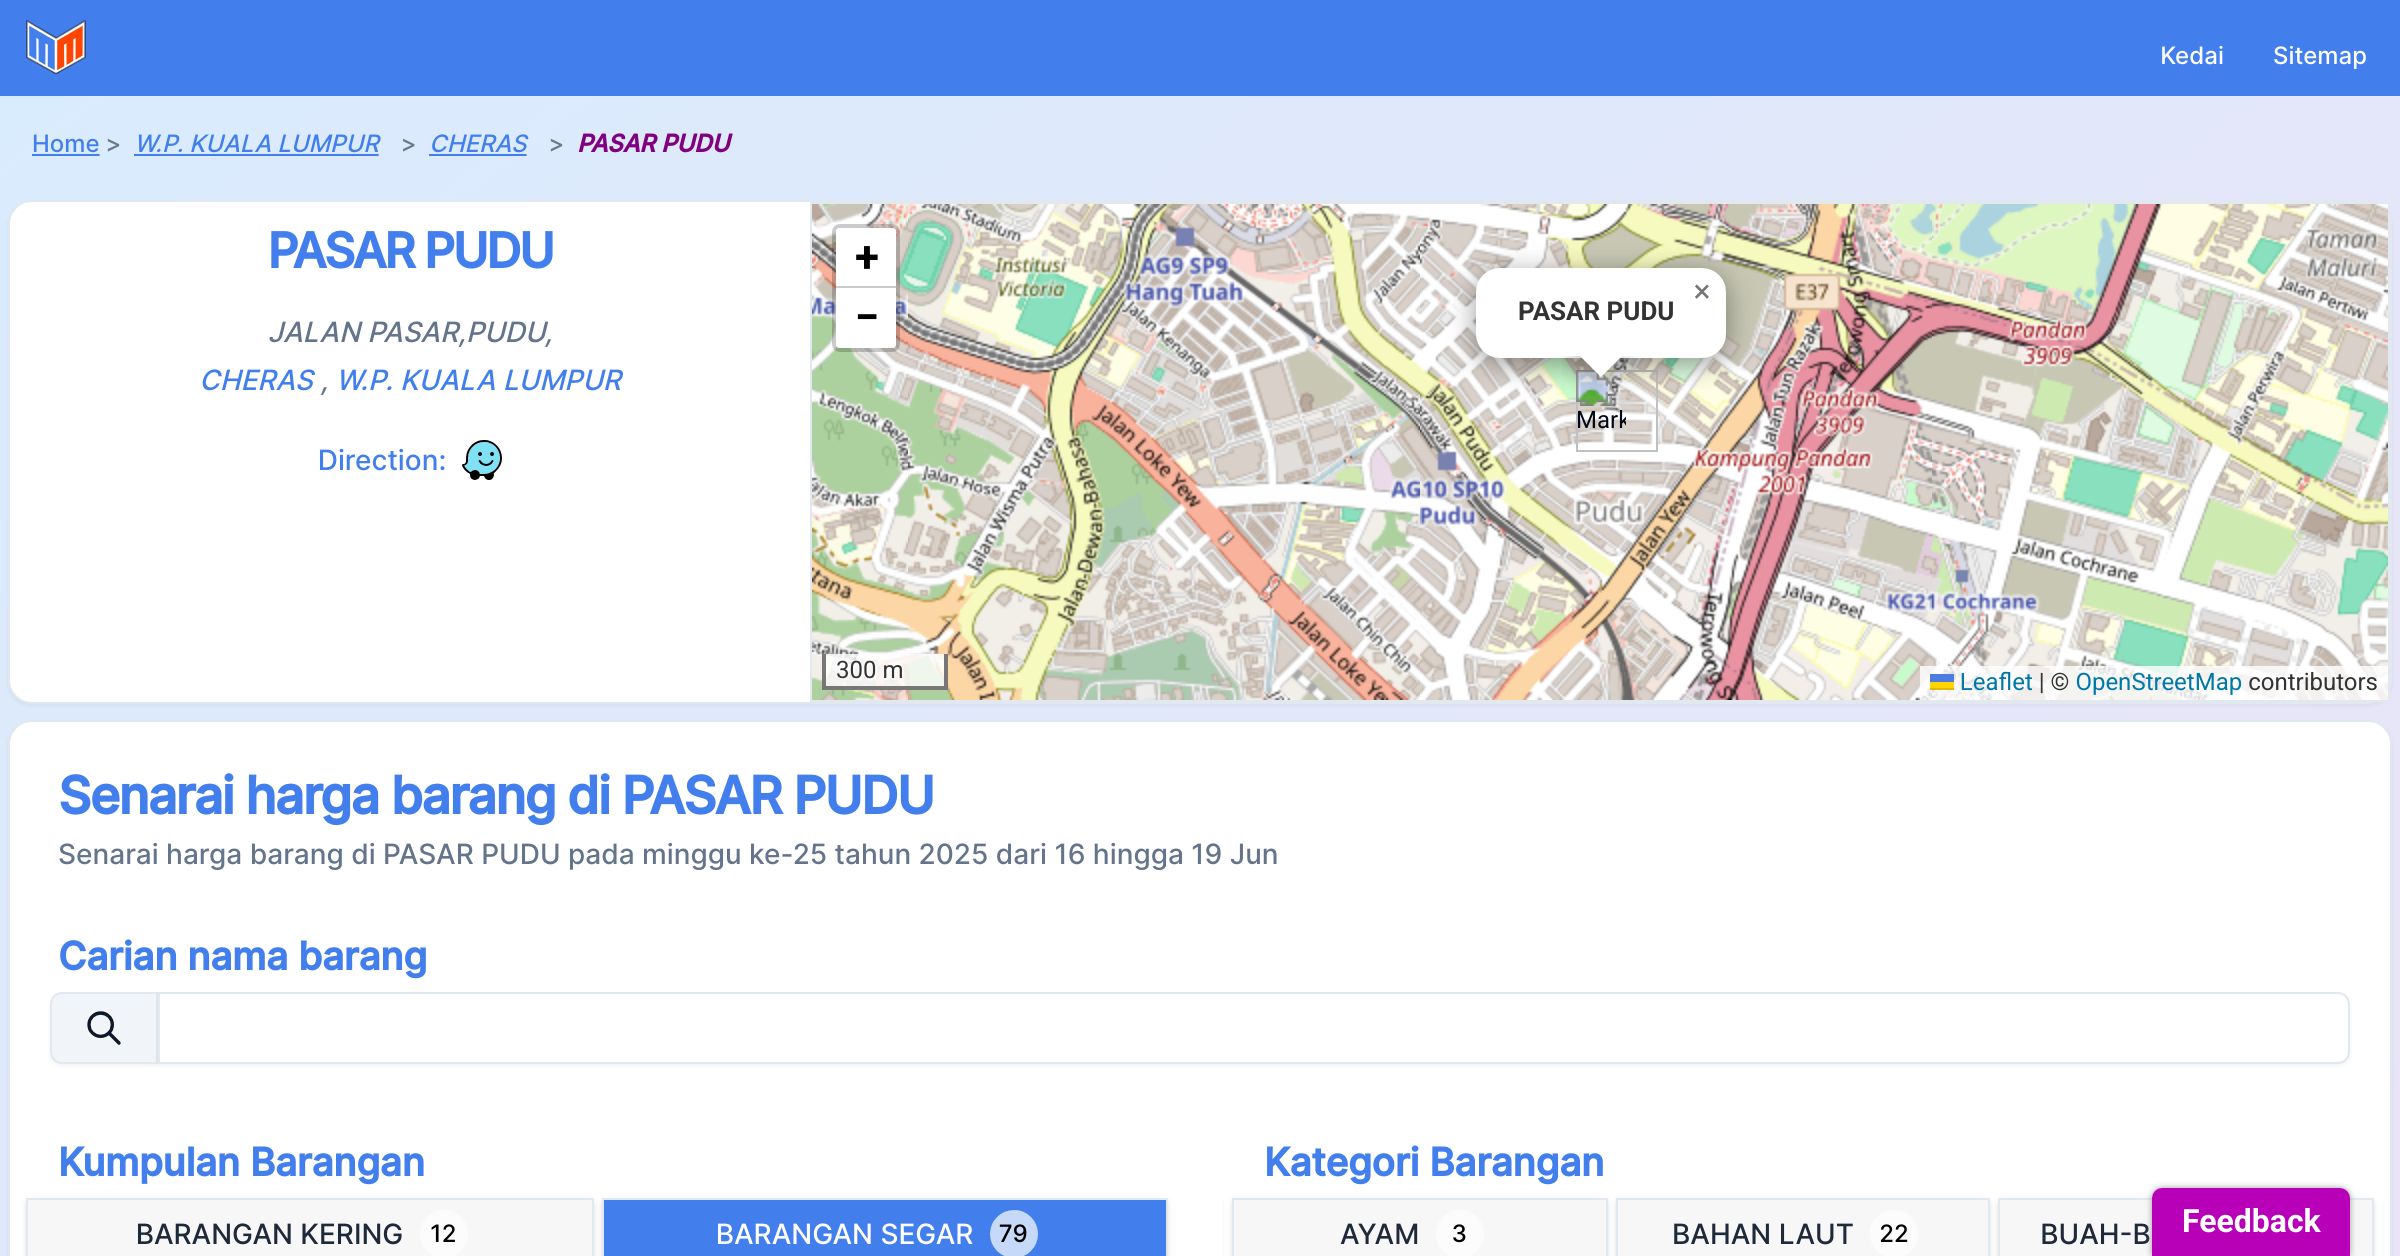Click the site logo icon
This screenshot has width=2400, height=1256.
(x=56, y=47)
